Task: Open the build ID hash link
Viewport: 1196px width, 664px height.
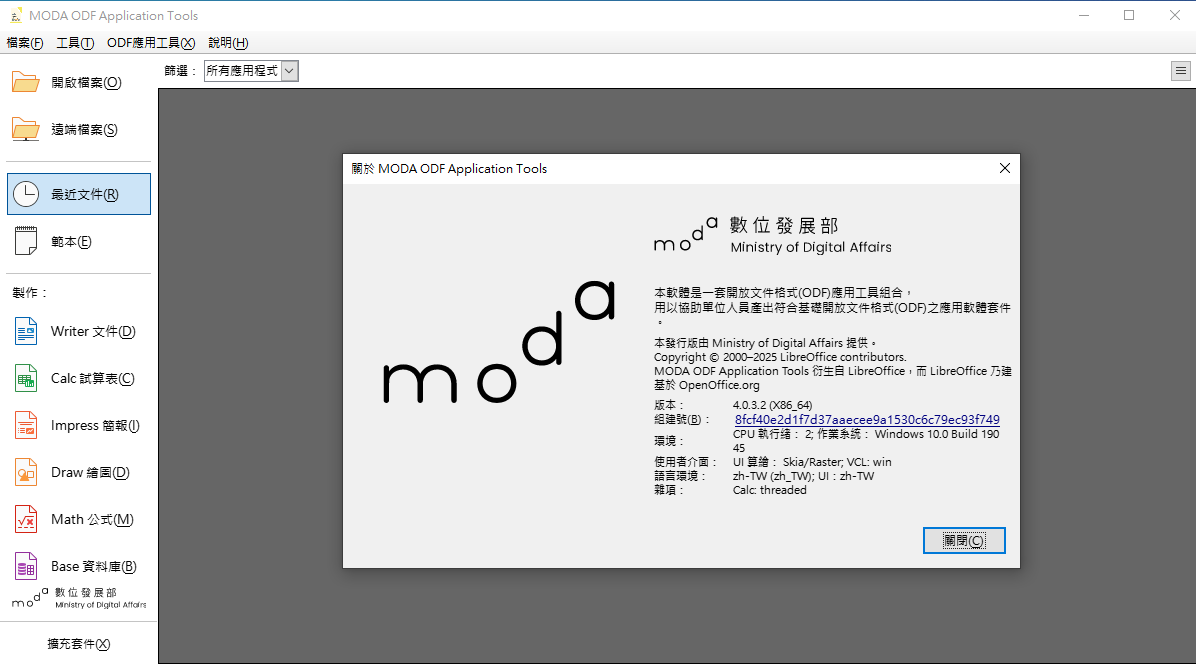Action: [x=866, y=420]
